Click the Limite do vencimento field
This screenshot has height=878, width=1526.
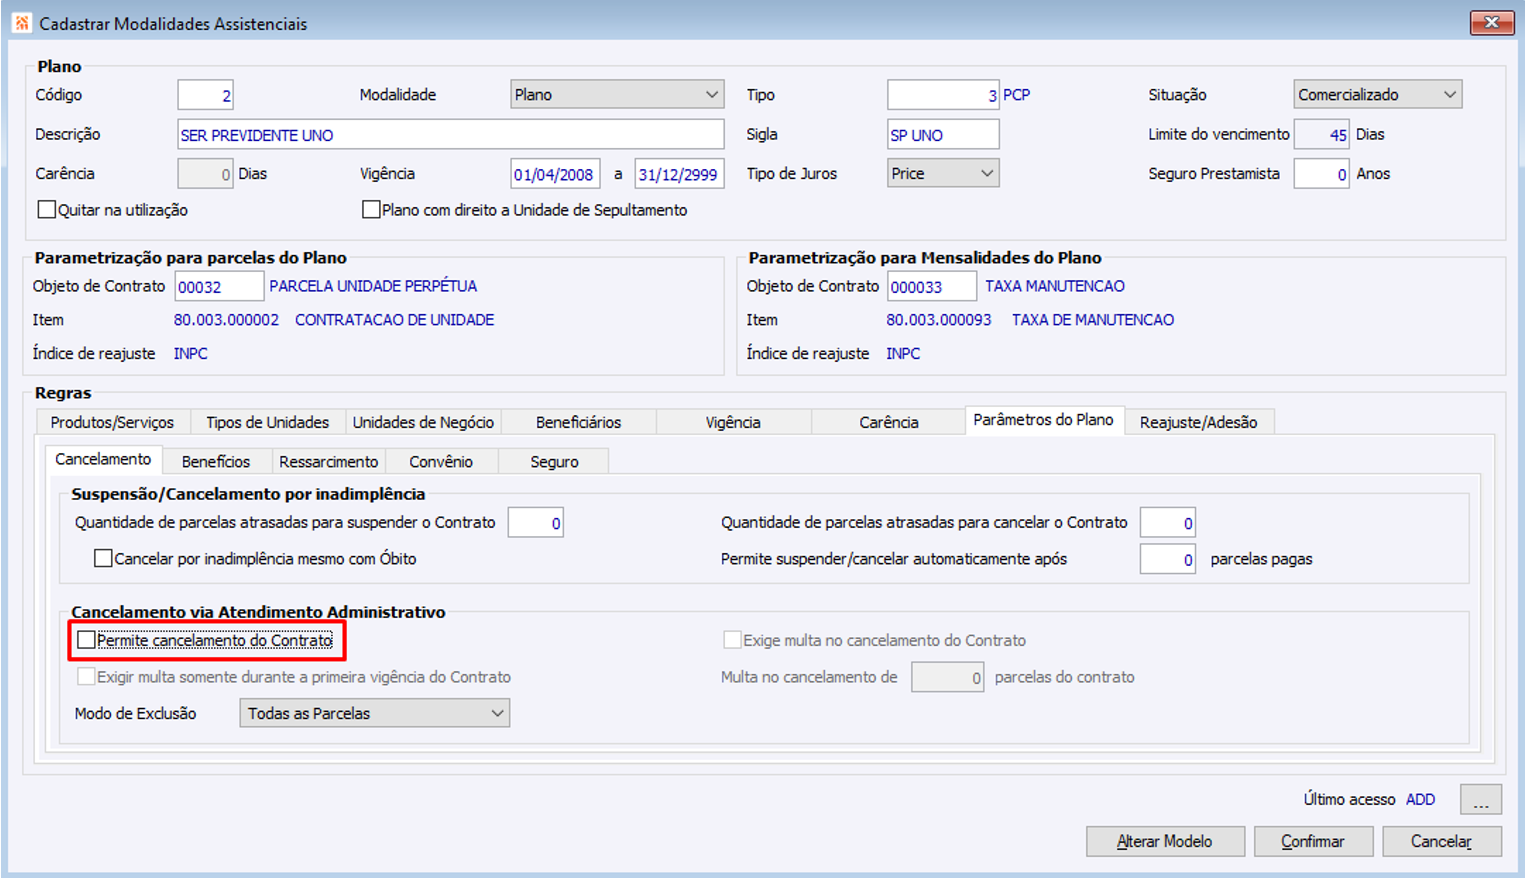[x=1321, y=134]
